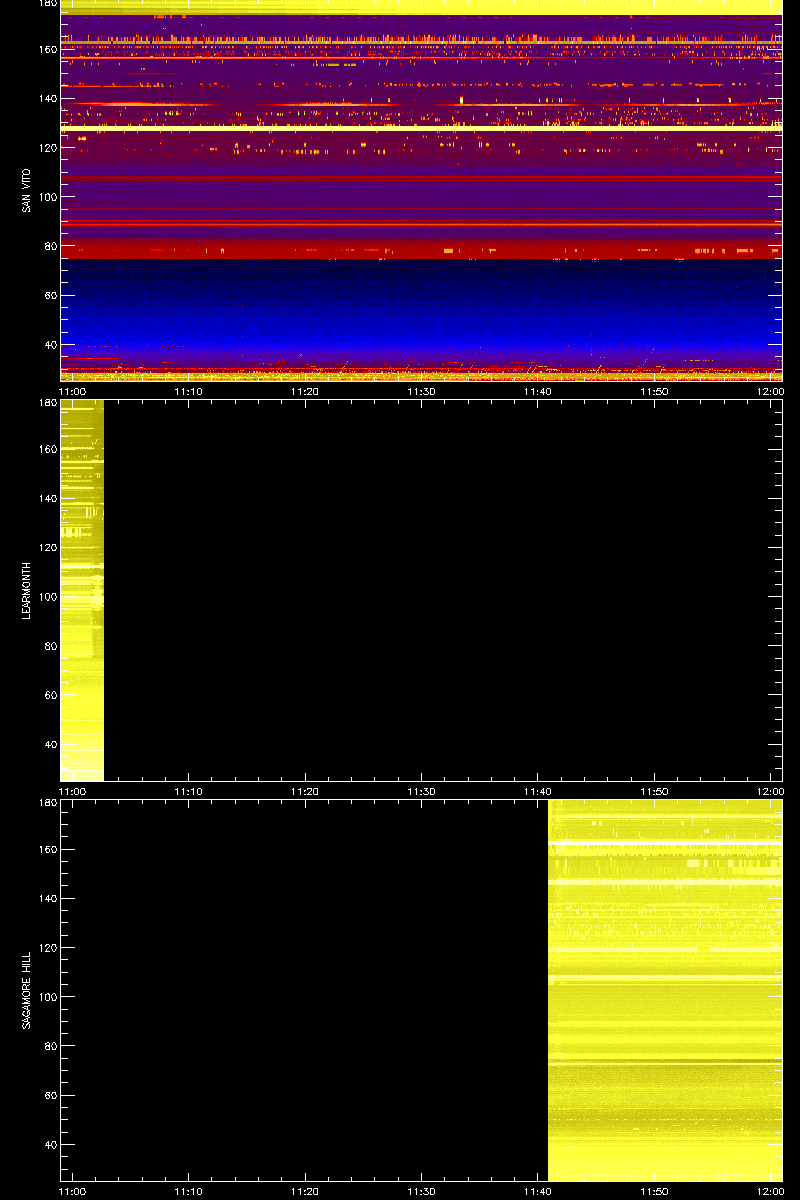Select 11:40 tick under Sagamore Hill plot

click(538, 1191)
